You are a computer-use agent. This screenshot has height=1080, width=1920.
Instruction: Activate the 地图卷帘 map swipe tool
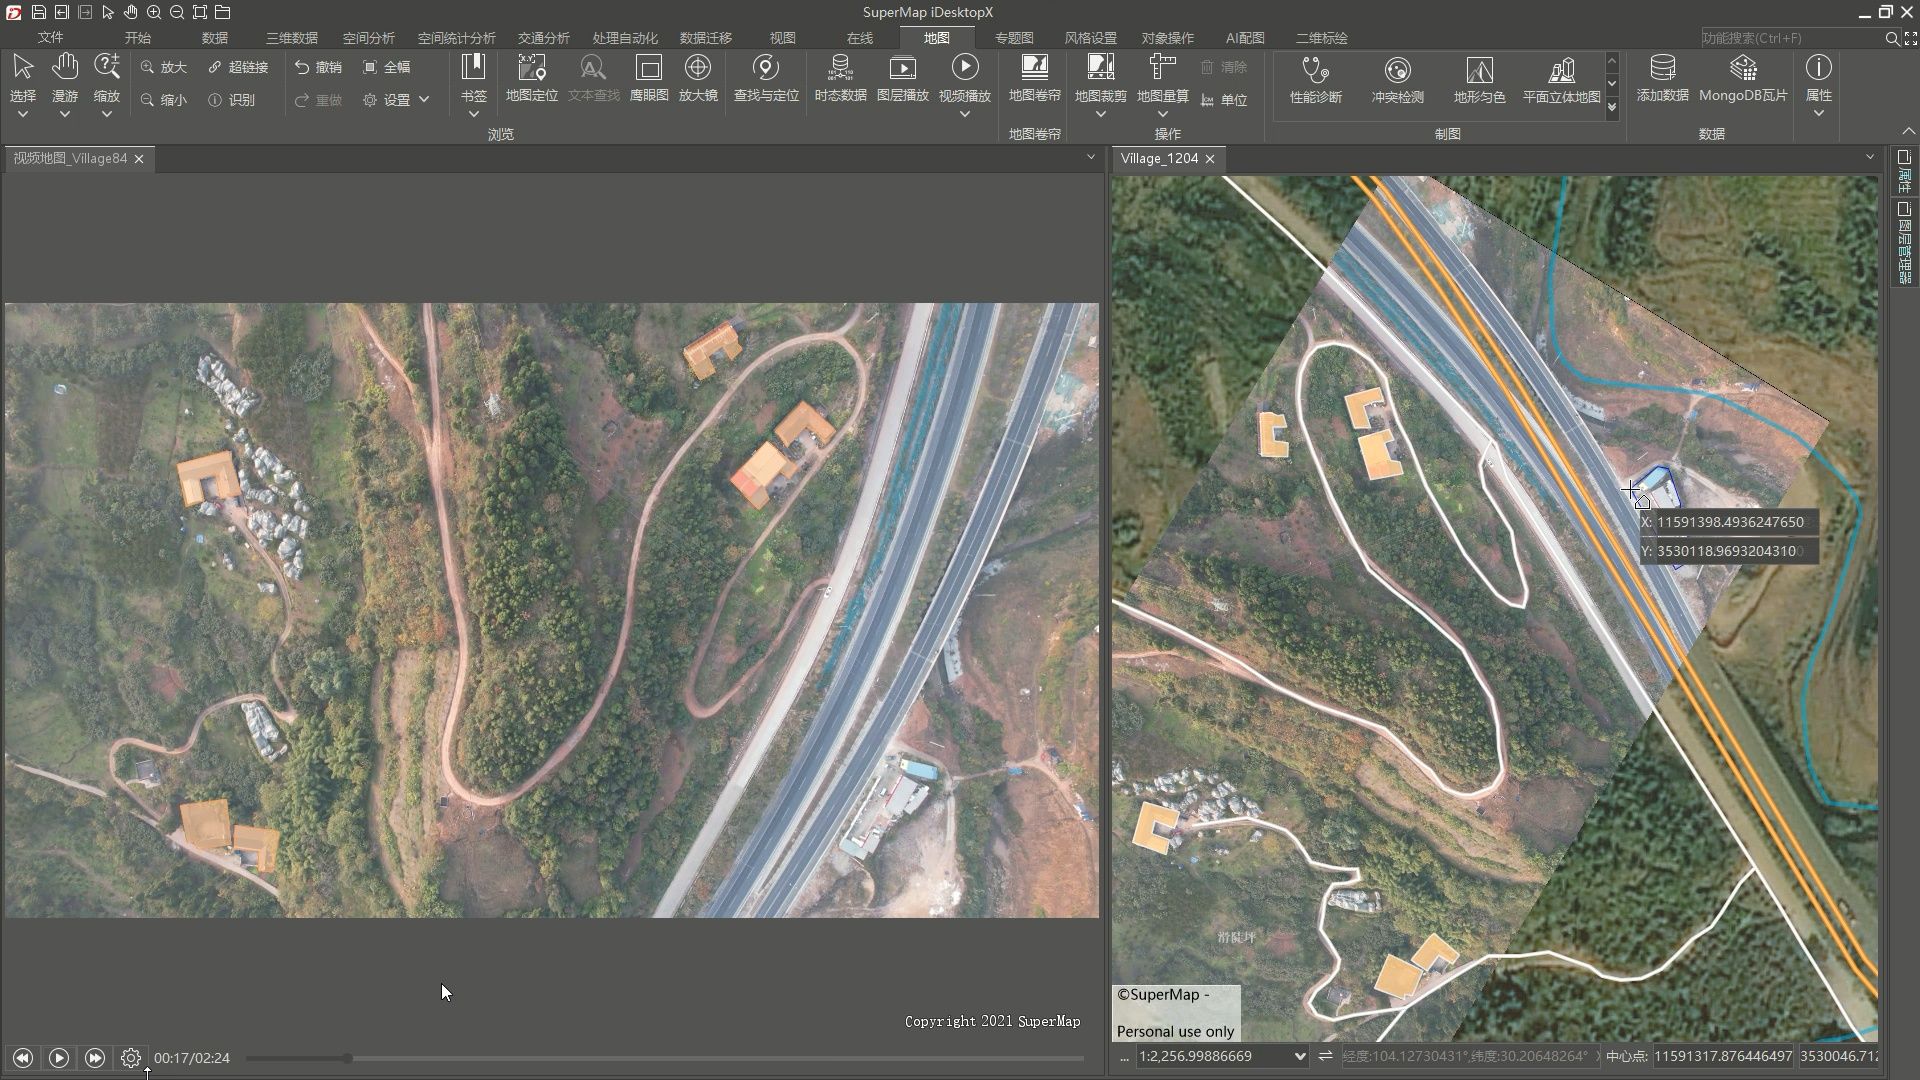coord(1035,78)
